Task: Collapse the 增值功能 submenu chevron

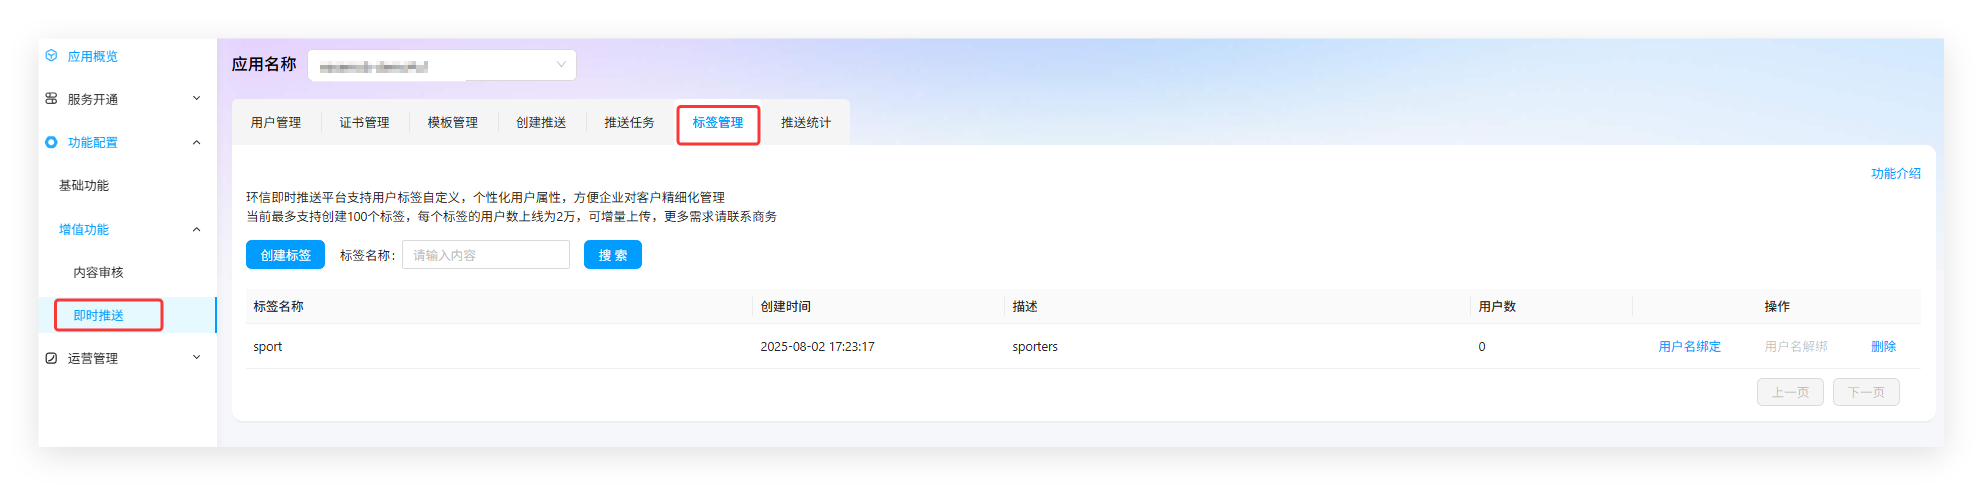Action: click(x=196, y=229)
